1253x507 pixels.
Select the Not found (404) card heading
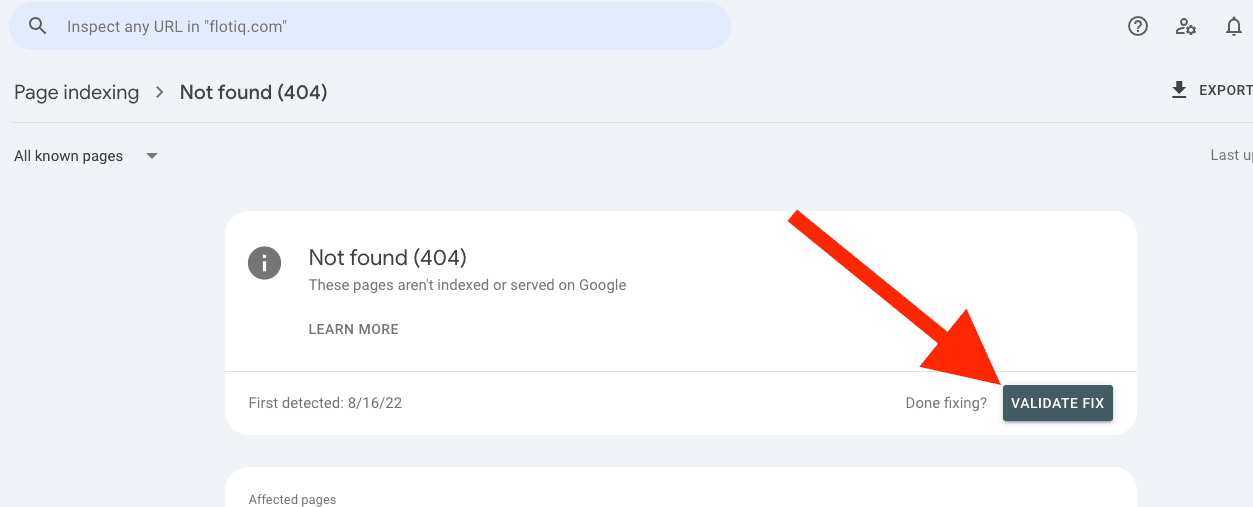pyautogui.click(x=388, y=257)
